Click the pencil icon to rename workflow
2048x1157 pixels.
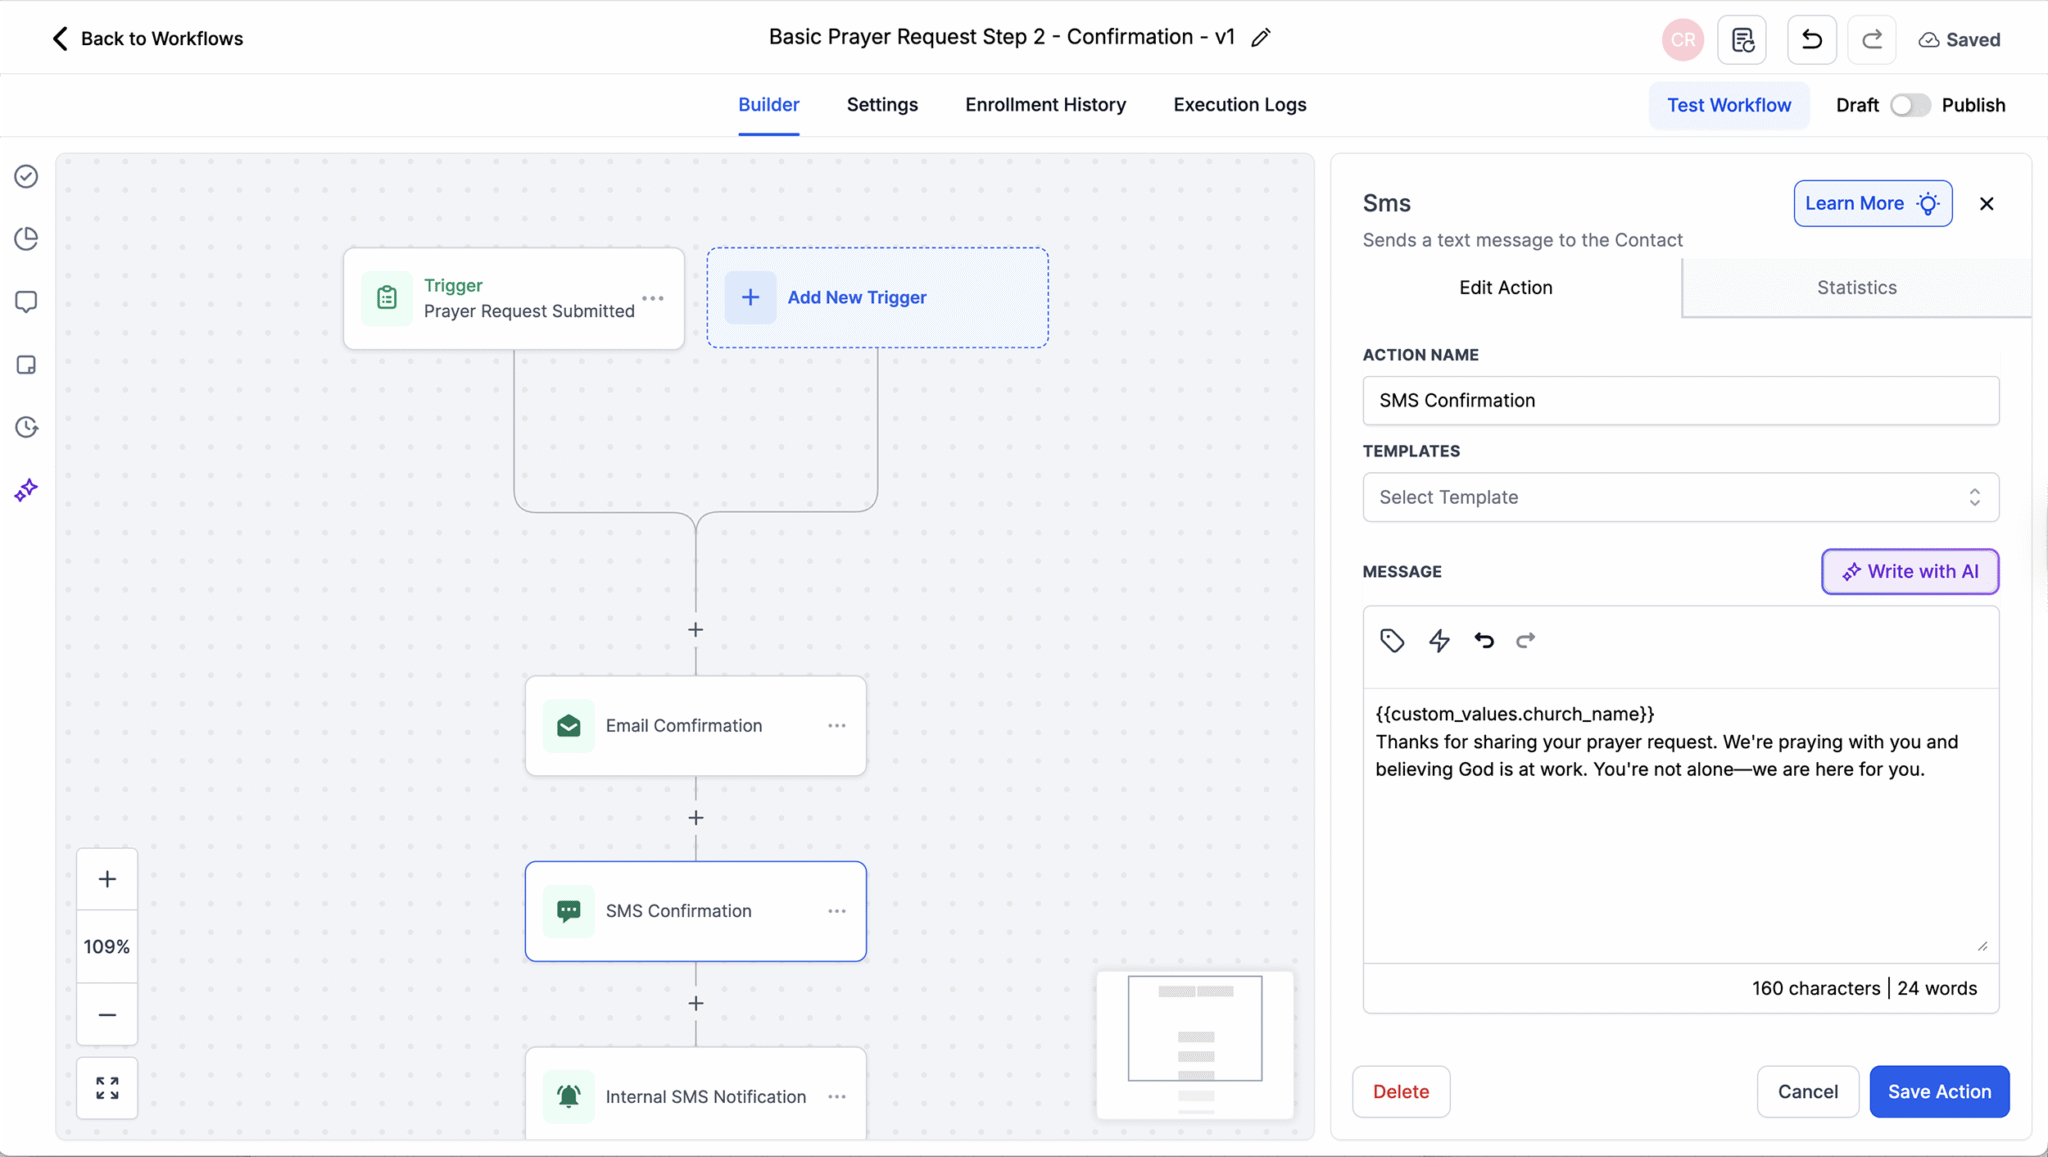[1261, 38]
